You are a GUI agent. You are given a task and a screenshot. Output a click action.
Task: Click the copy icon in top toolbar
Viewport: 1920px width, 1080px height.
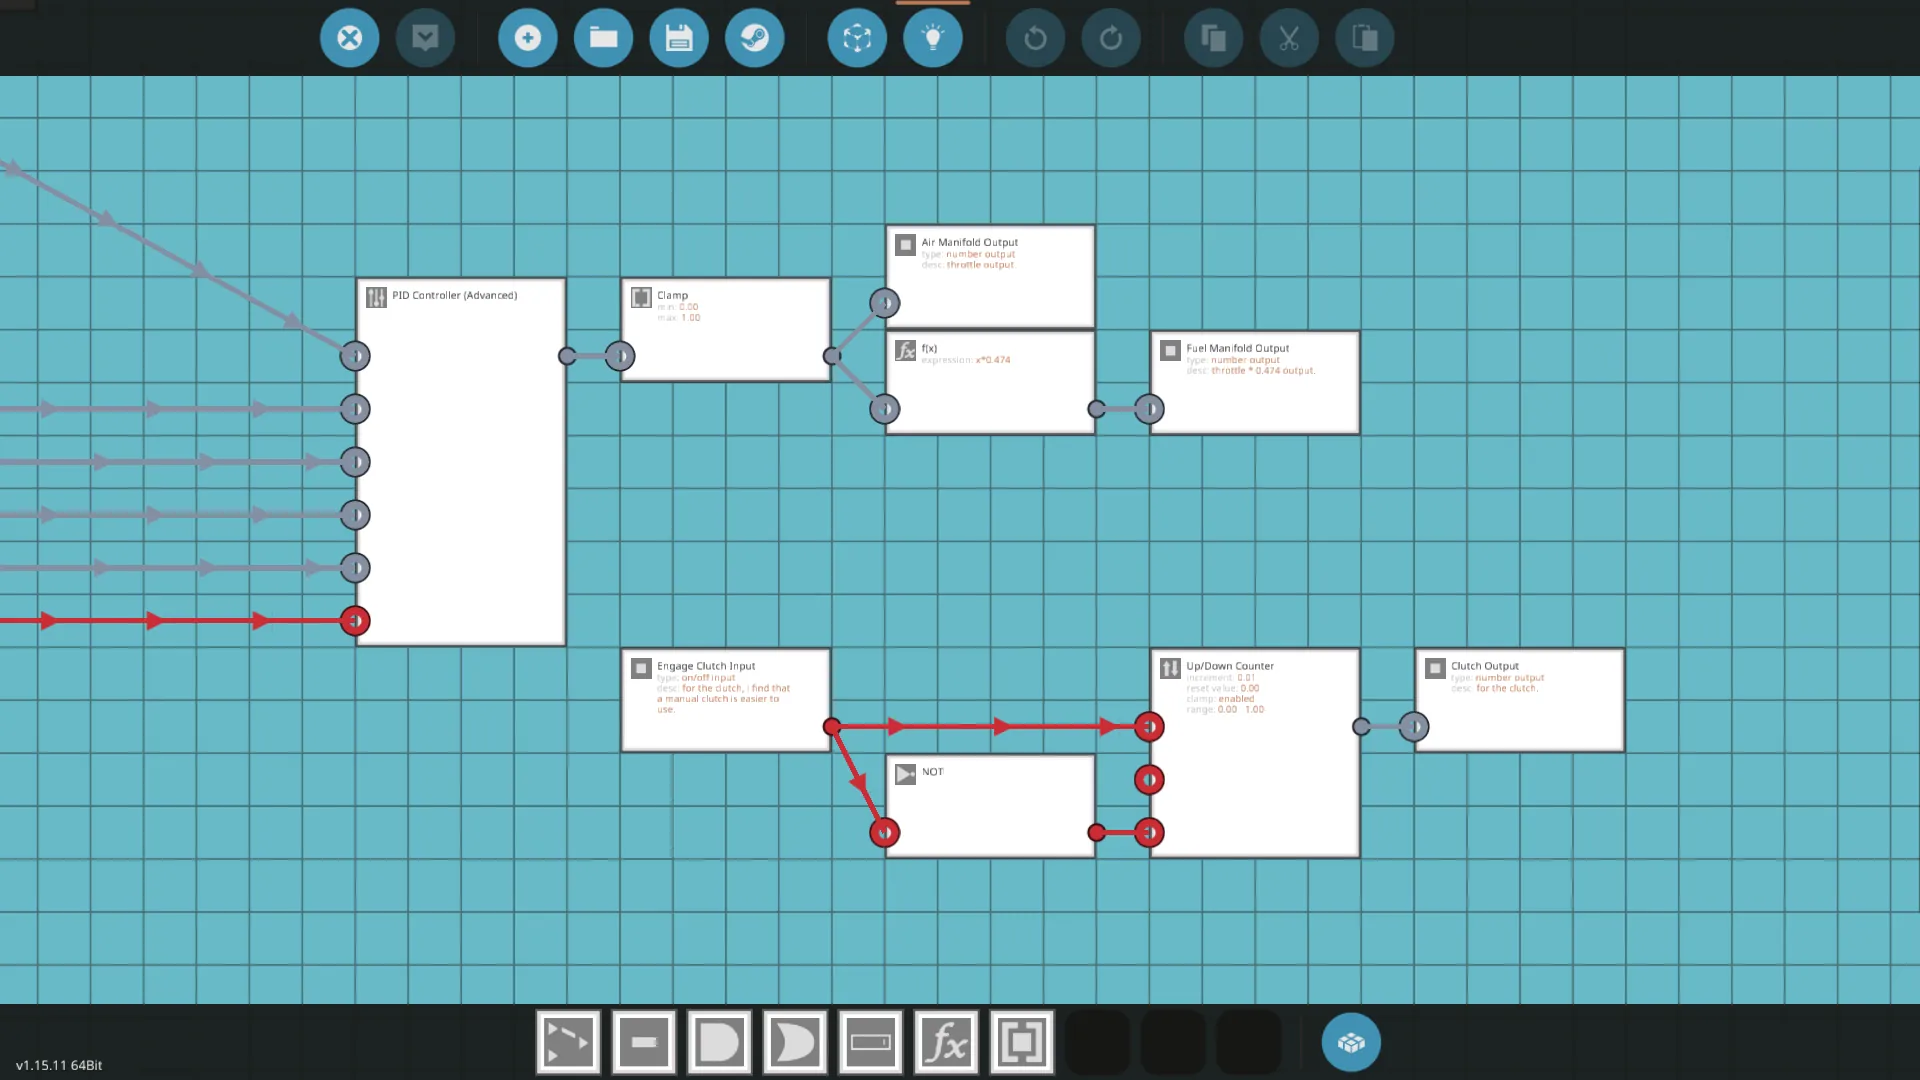[x=1213, y=38]
